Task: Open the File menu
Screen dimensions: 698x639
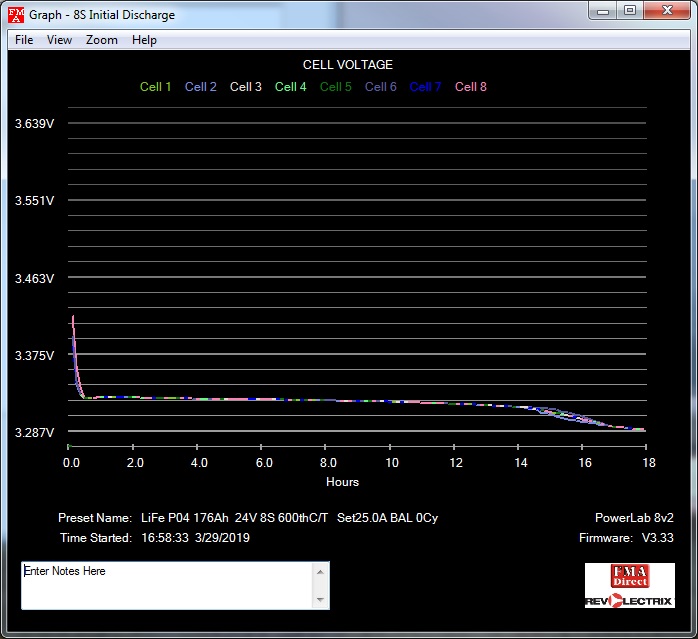Action: (24, 40)
